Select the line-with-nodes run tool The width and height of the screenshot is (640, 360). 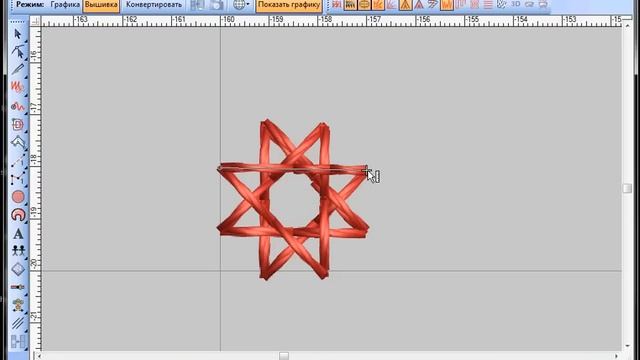tap(18, 179)
